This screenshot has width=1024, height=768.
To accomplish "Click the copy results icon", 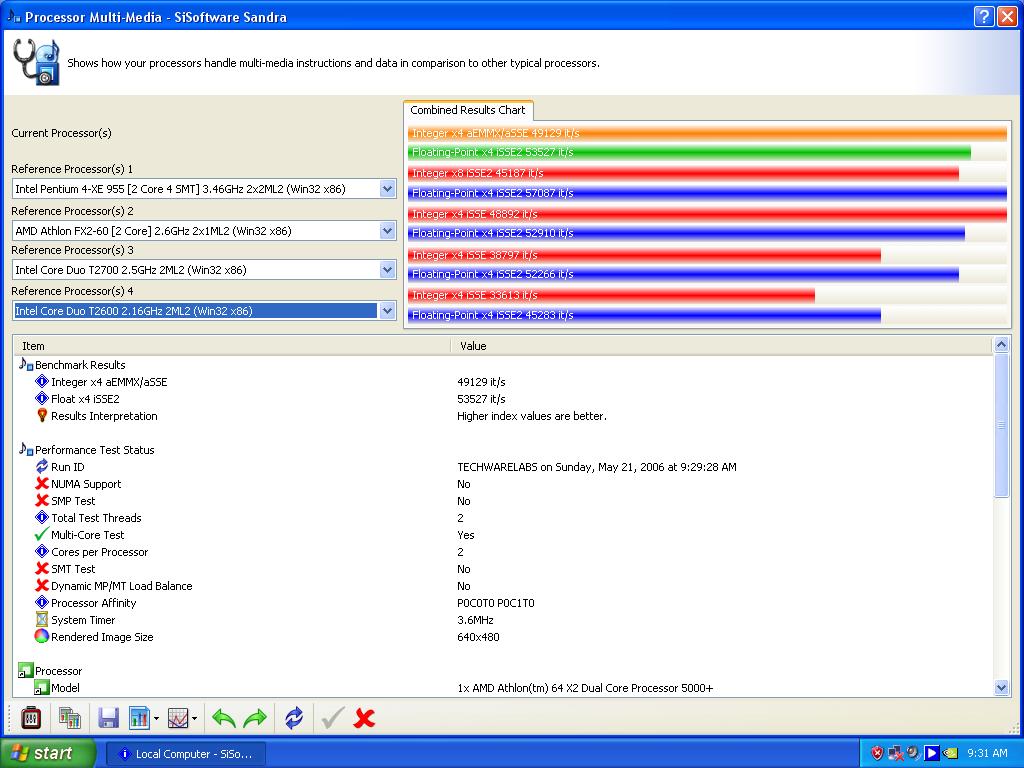I will coord(70,718).
